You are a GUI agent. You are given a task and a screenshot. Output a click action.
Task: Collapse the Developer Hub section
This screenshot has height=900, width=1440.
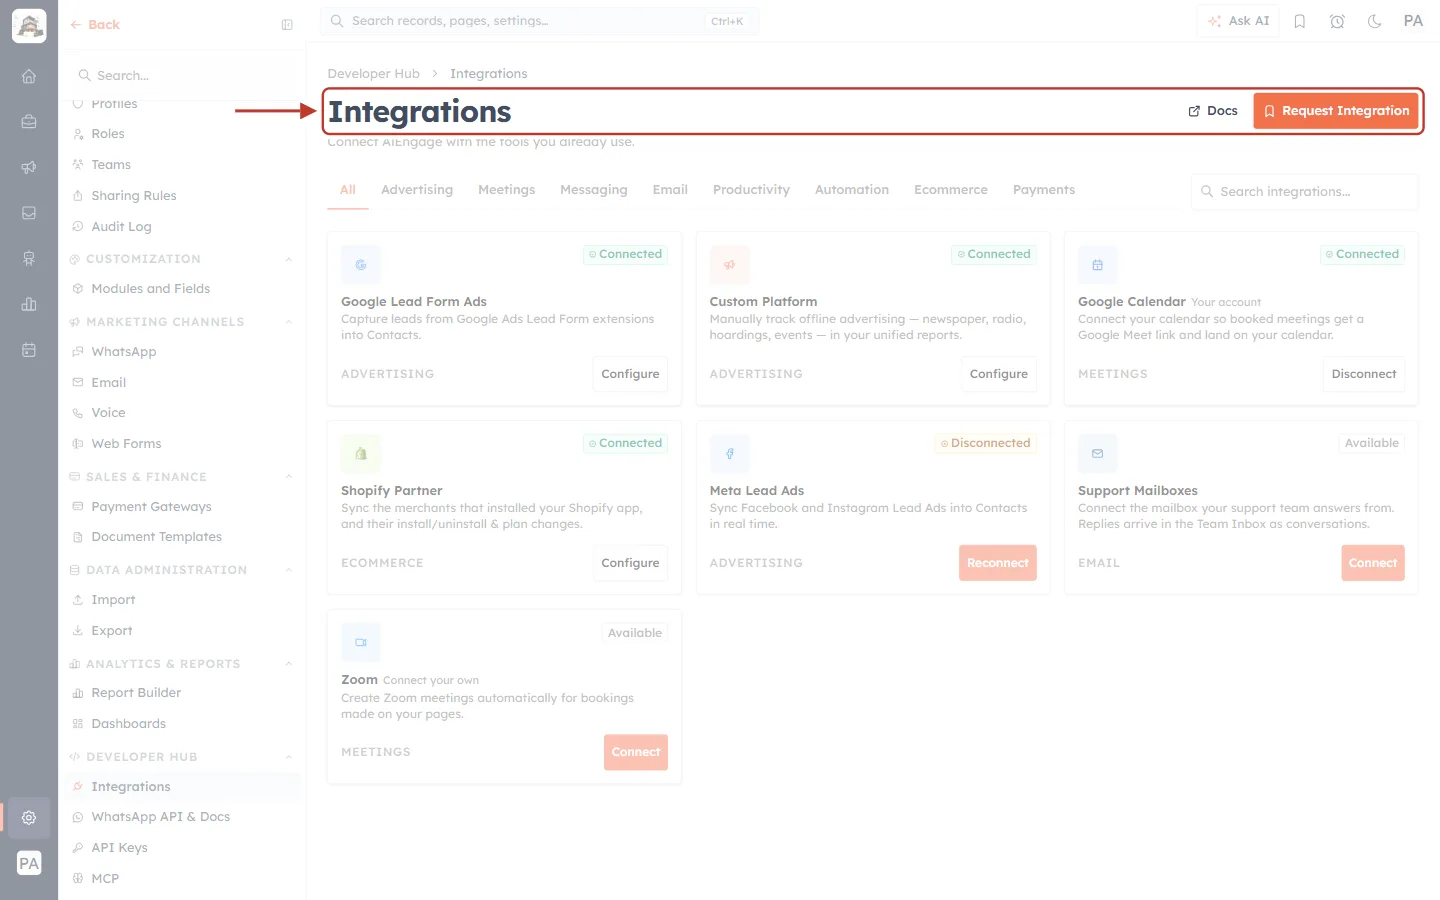pos(289,757)
